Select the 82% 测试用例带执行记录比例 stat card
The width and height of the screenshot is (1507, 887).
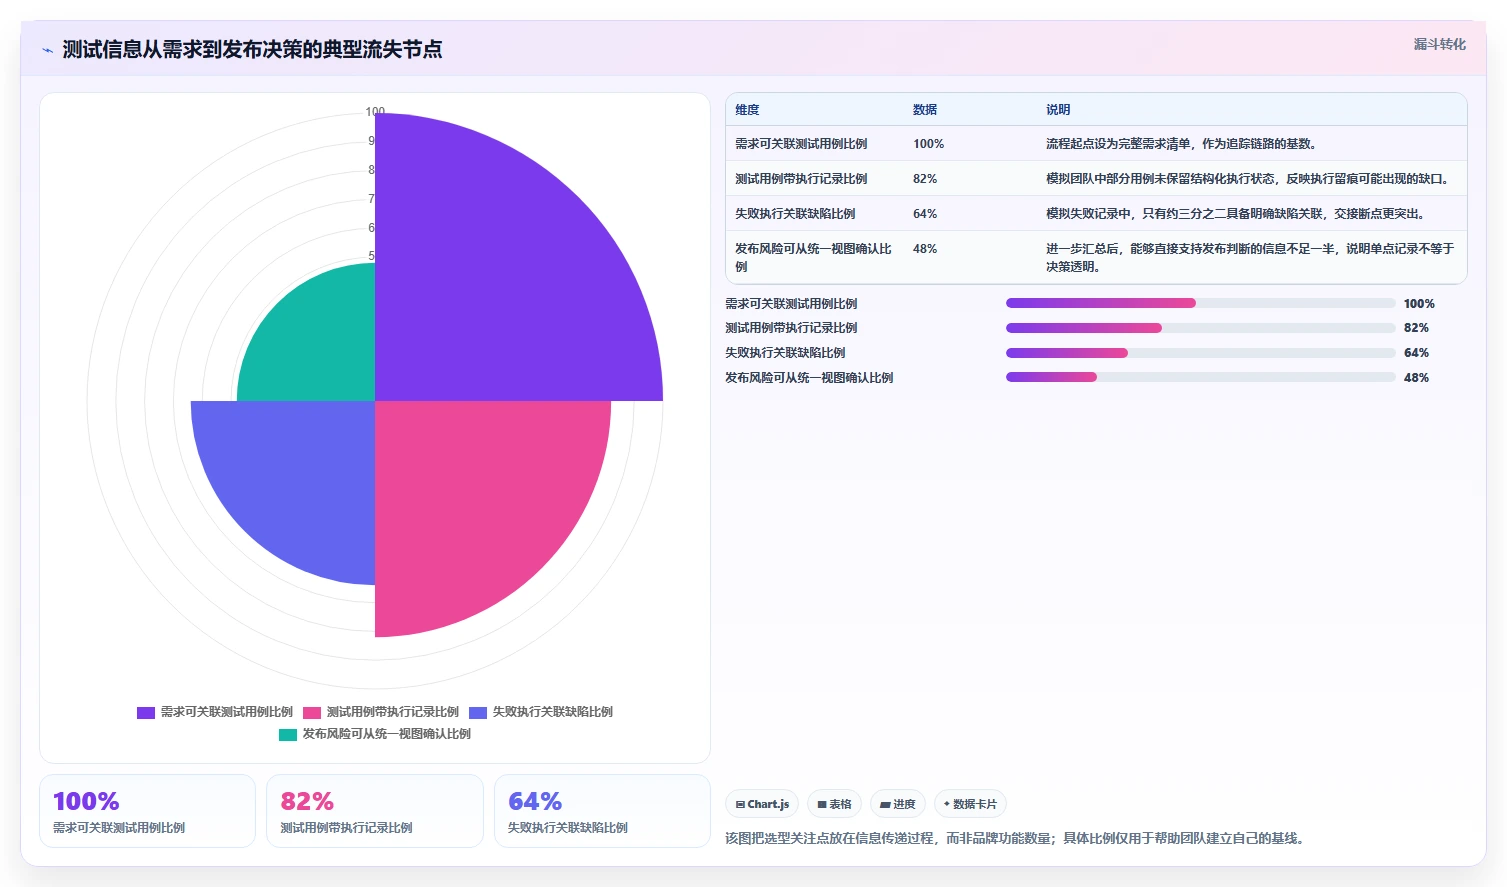point(375,811)
